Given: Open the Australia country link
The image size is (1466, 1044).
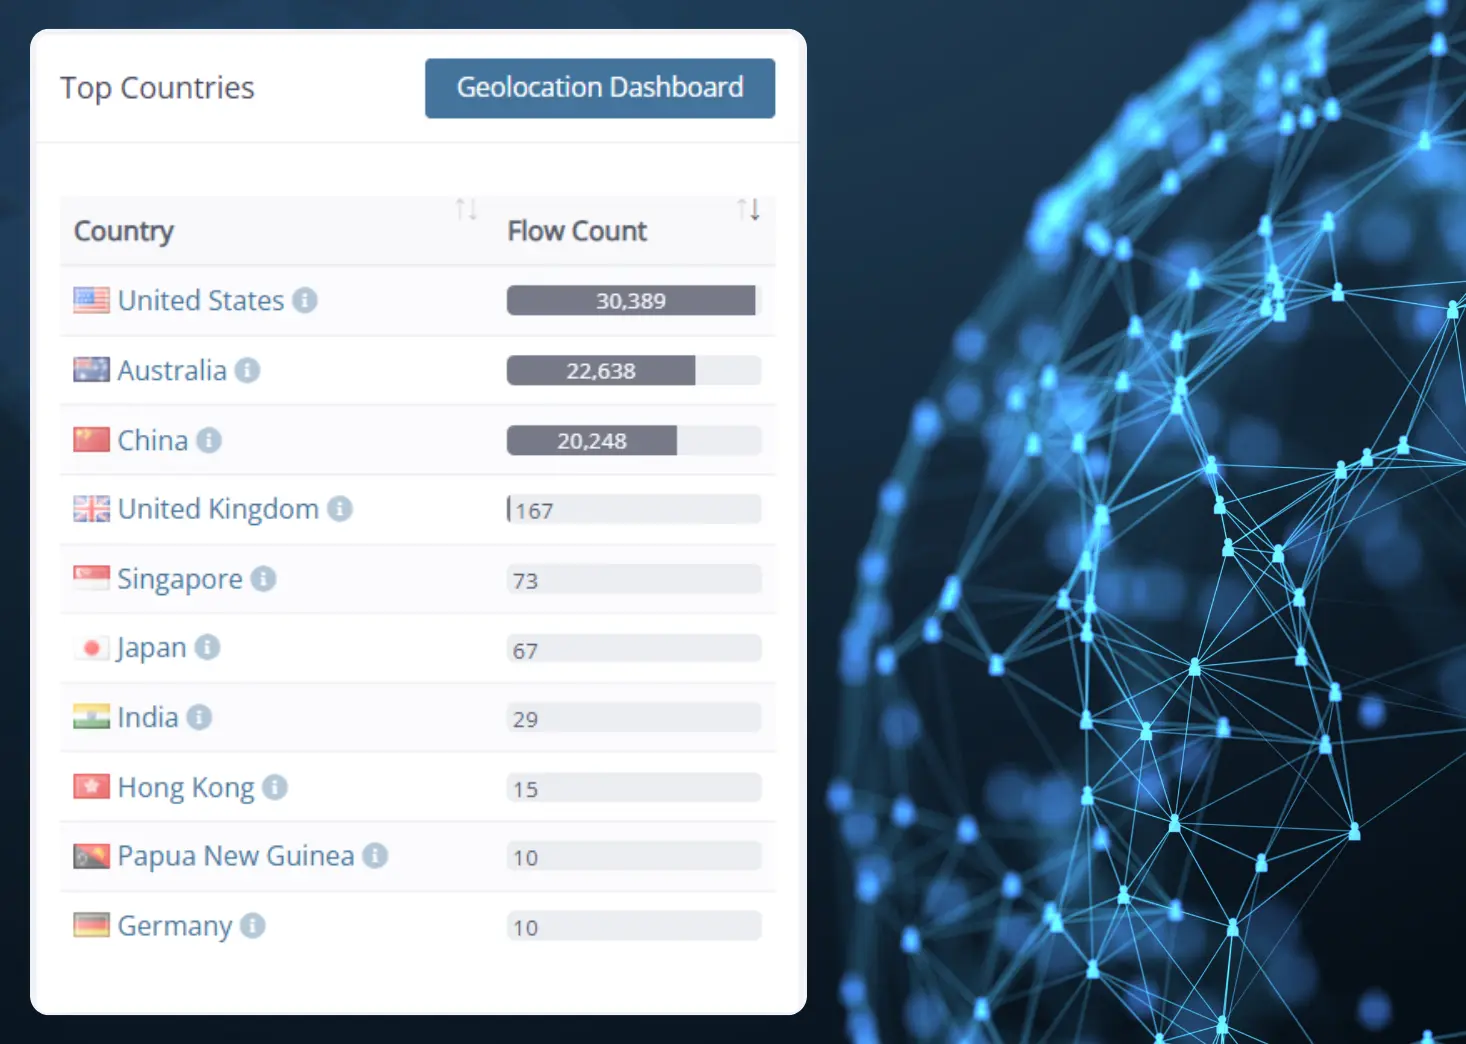Looking at the screenshot, I should (172, 371).
